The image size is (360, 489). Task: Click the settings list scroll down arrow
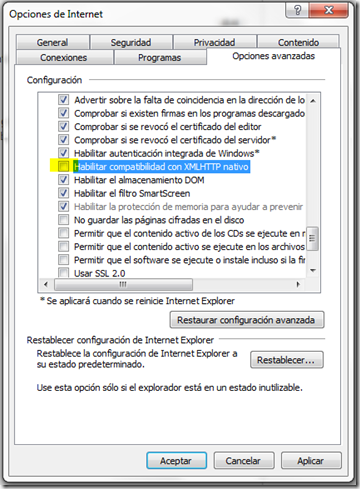313,270
